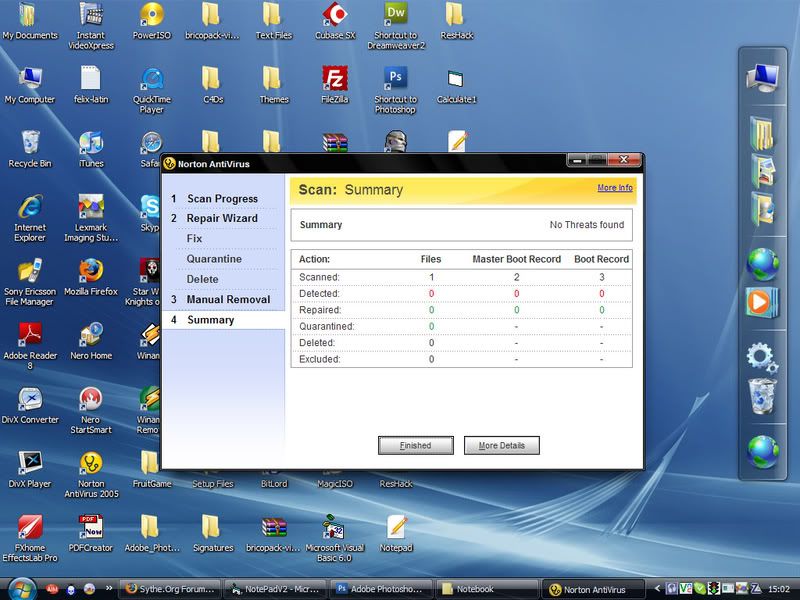Click the 'No Threats found' summary text

[587, 225]
